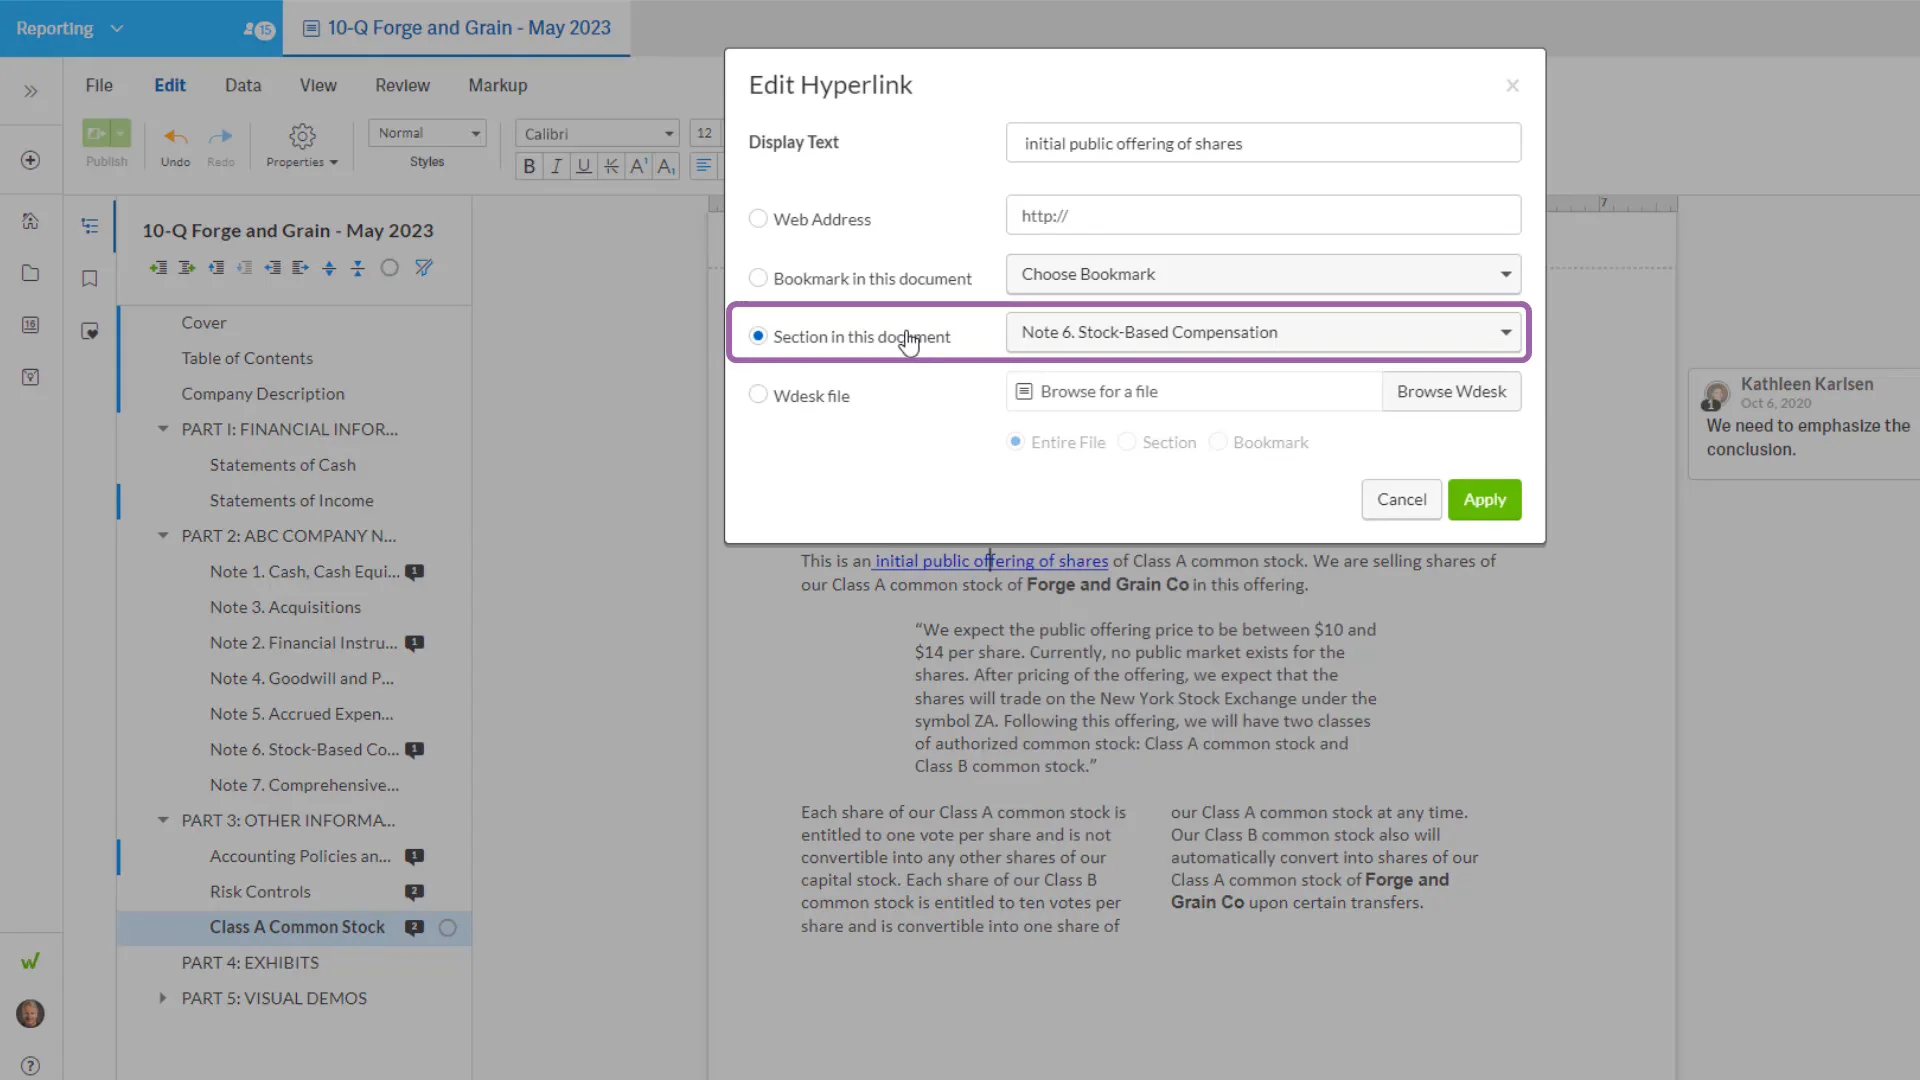Open the Review menu
This screenshot has height=1080, width=1920.
(x=402, y=85)
